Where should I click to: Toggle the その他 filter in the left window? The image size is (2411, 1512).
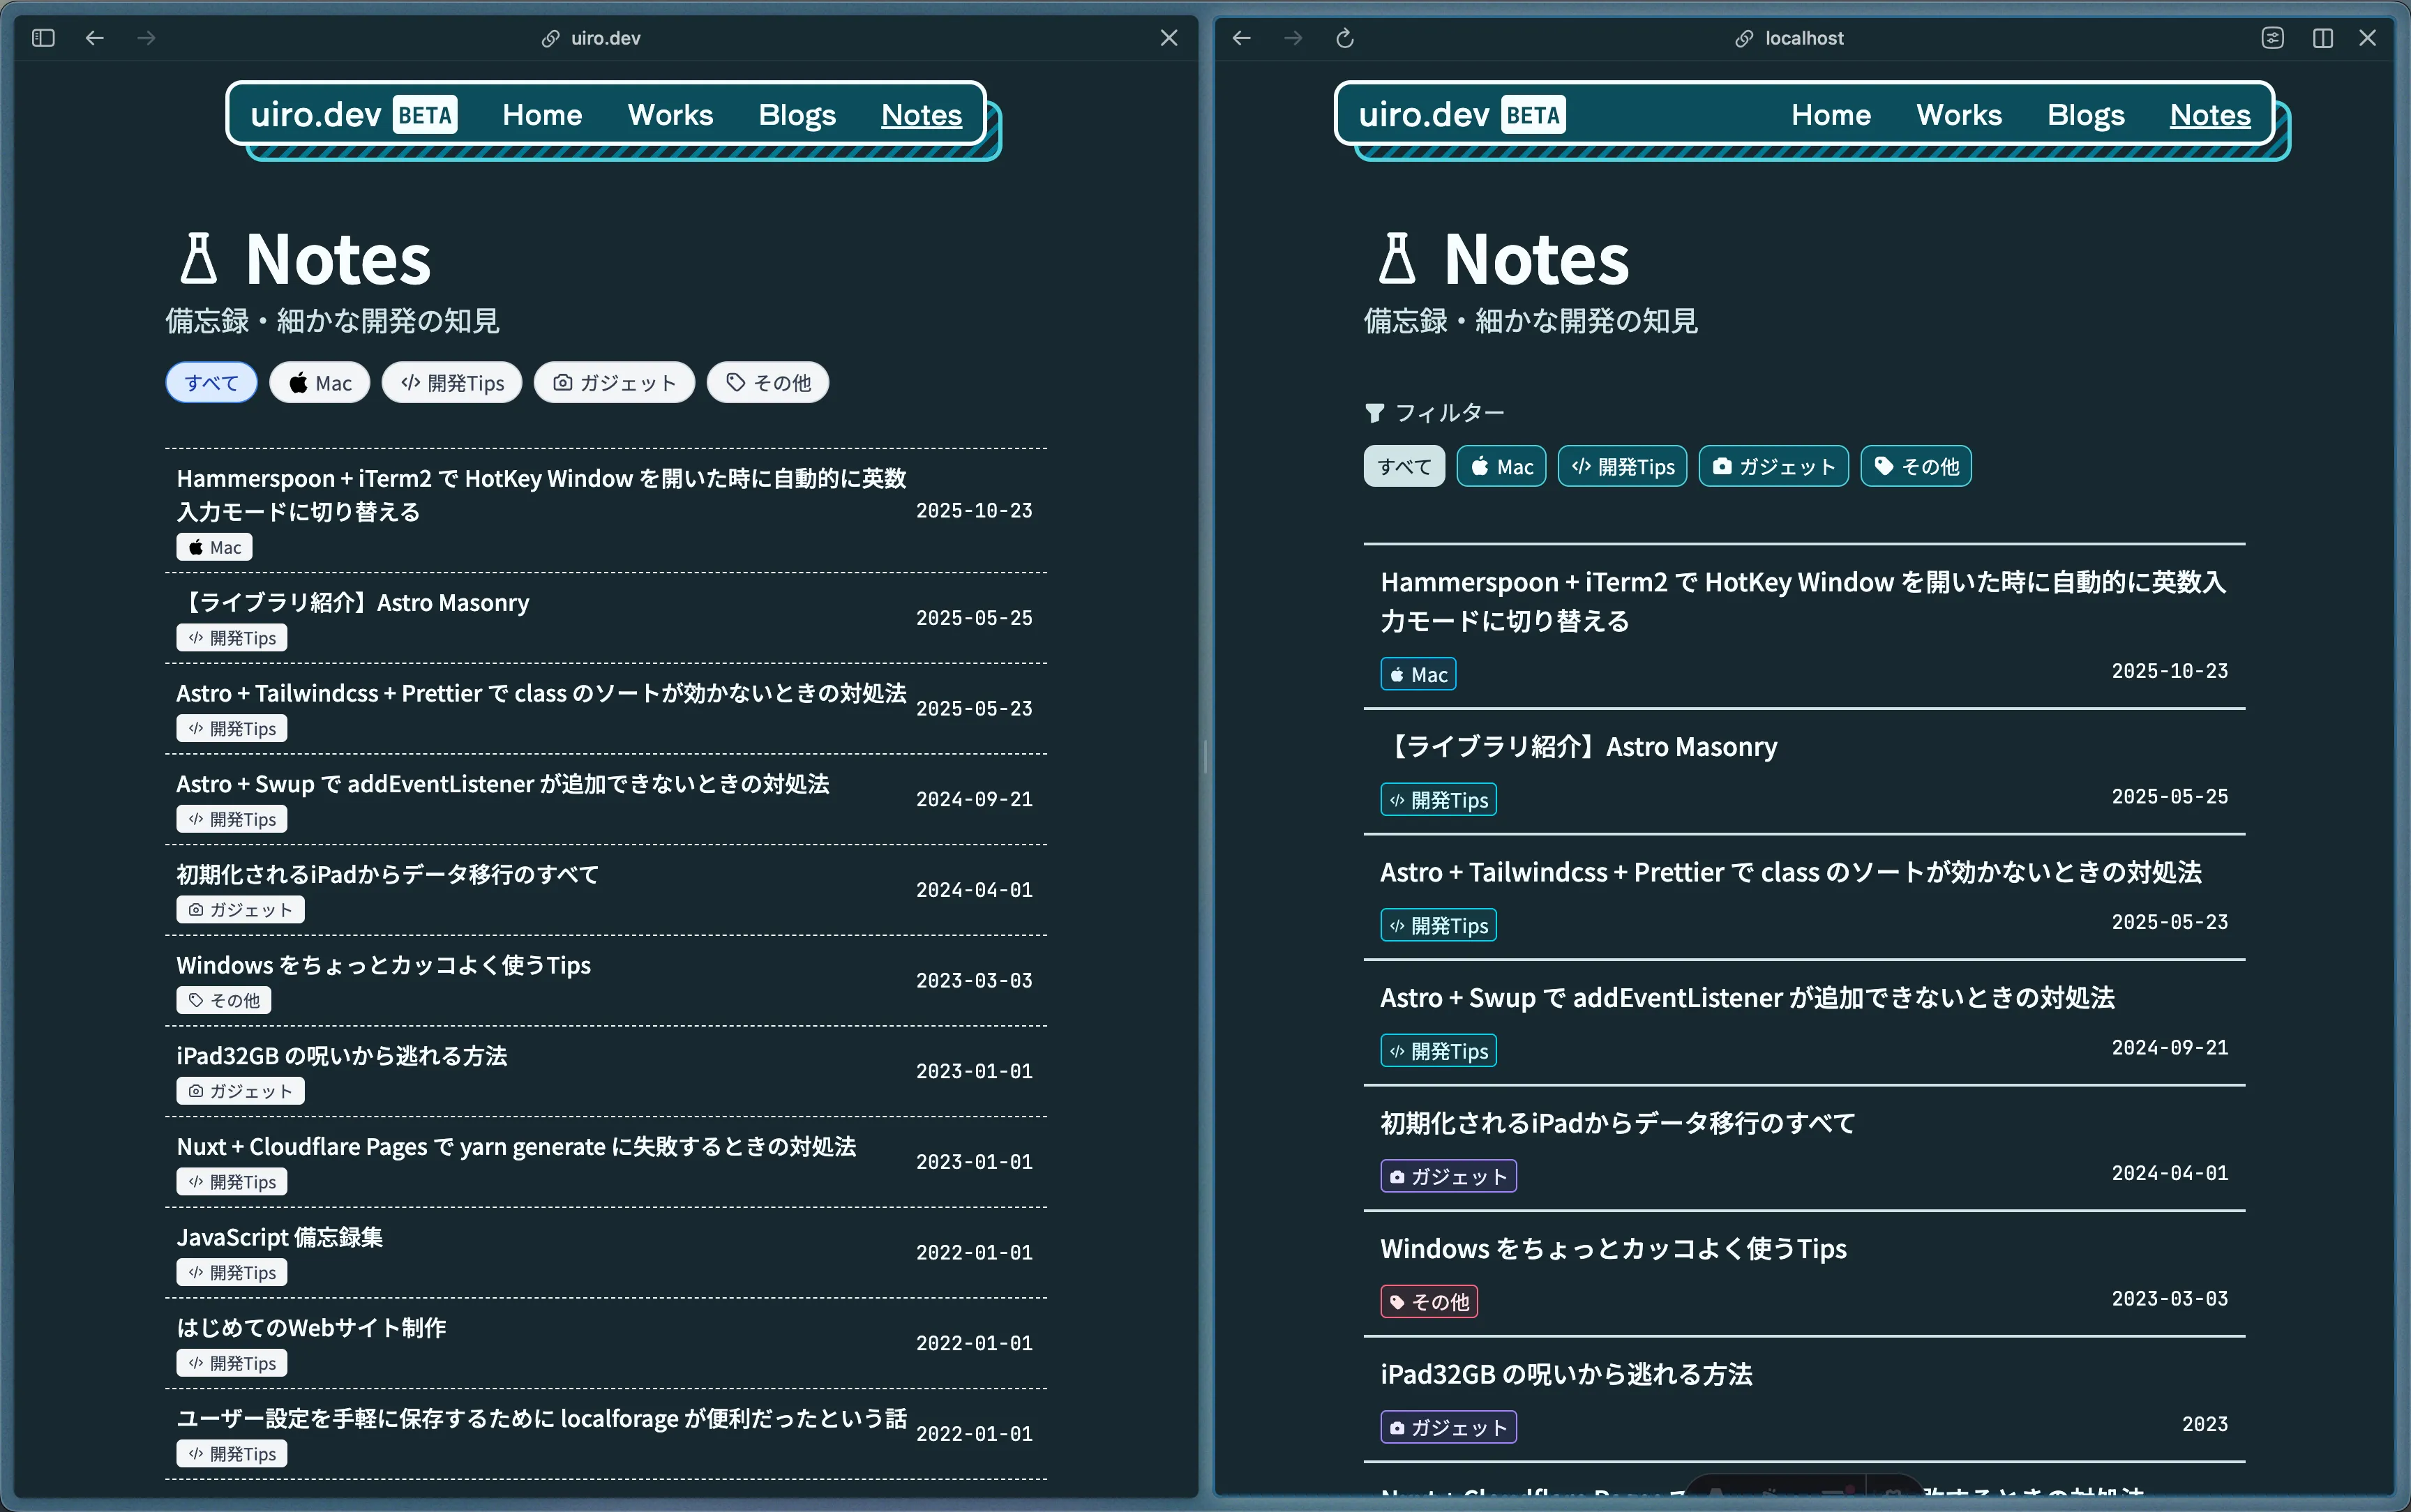click(767, 382)
